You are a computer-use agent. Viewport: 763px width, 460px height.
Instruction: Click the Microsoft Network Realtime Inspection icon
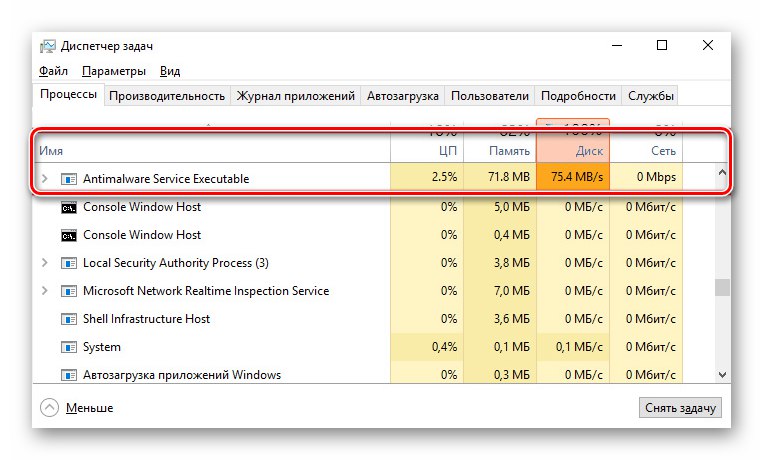point(69,291)
